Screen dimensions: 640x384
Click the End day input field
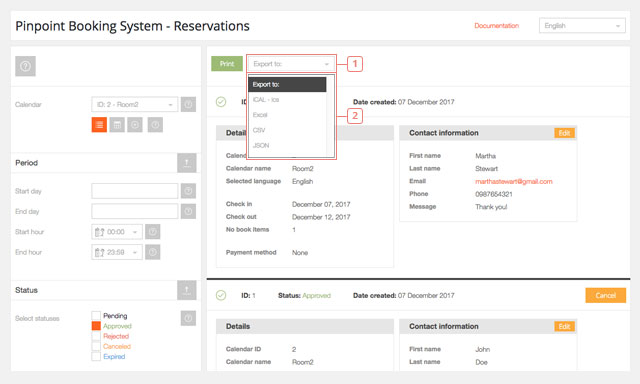tap(135, 211)
